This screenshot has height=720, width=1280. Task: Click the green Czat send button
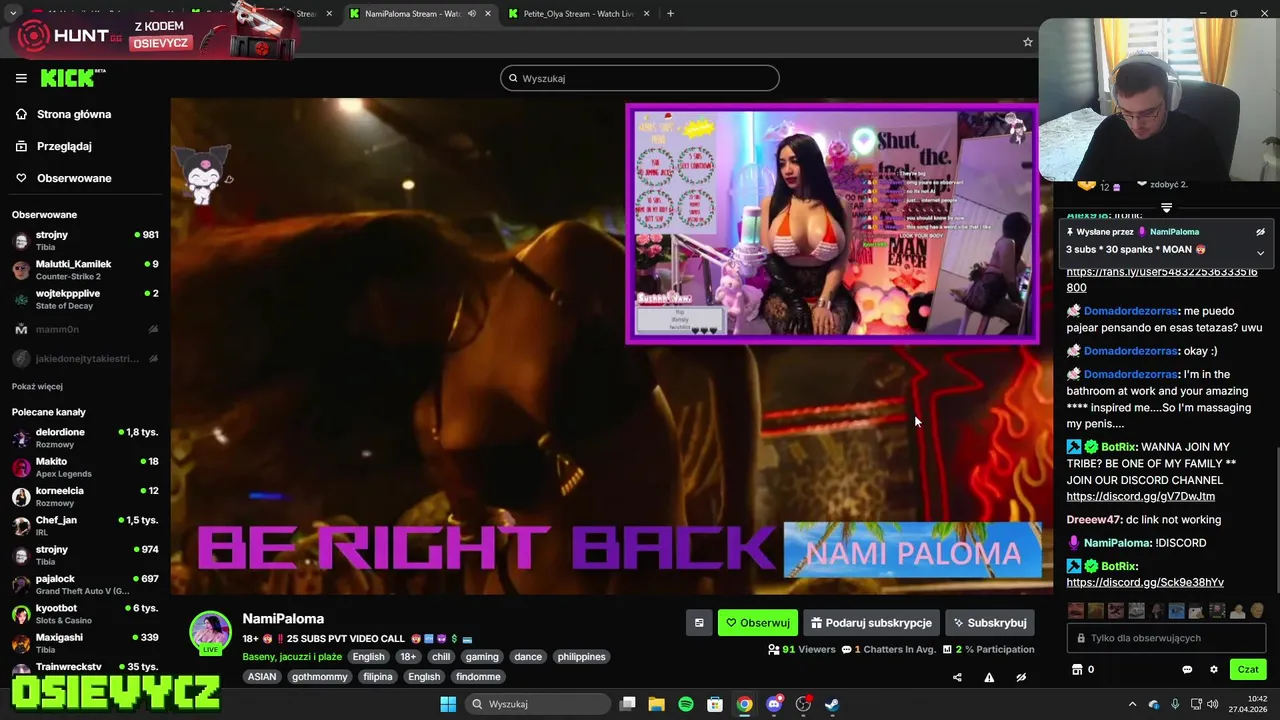click(1248, 669)
